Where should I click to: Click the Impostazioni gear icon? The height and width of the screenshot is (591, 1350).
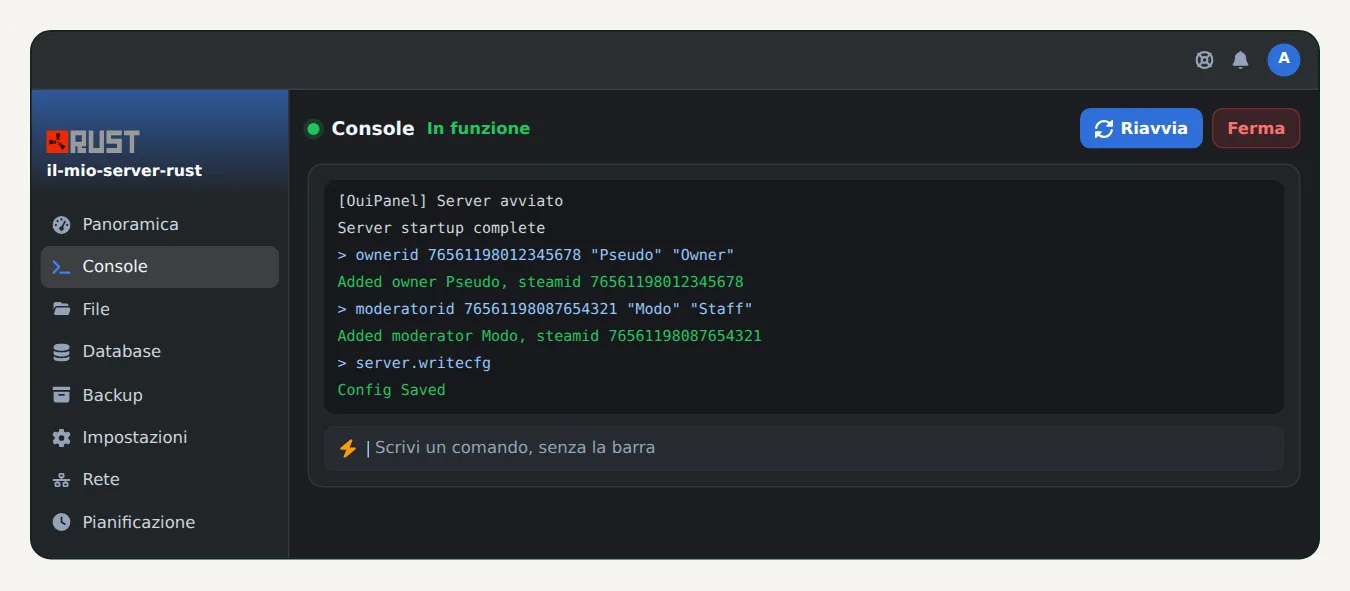click(62, 437)
